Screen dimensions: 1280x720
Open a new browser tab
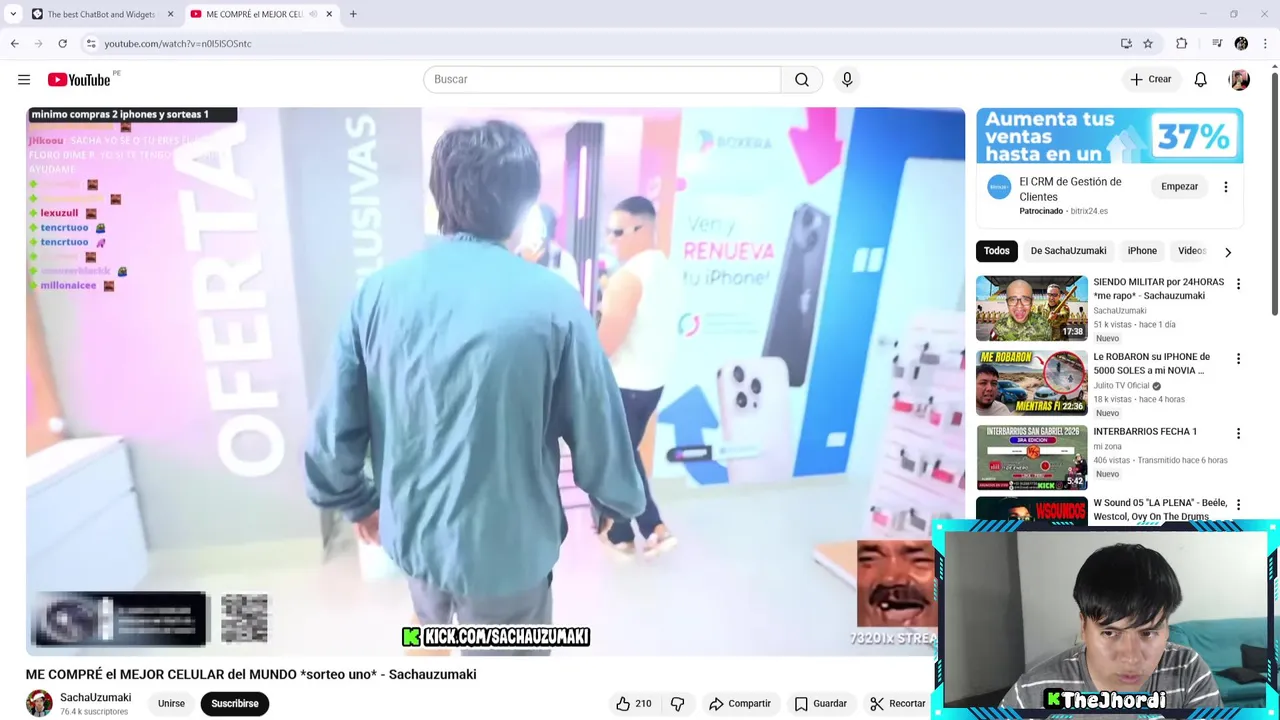tap(353, 14)
